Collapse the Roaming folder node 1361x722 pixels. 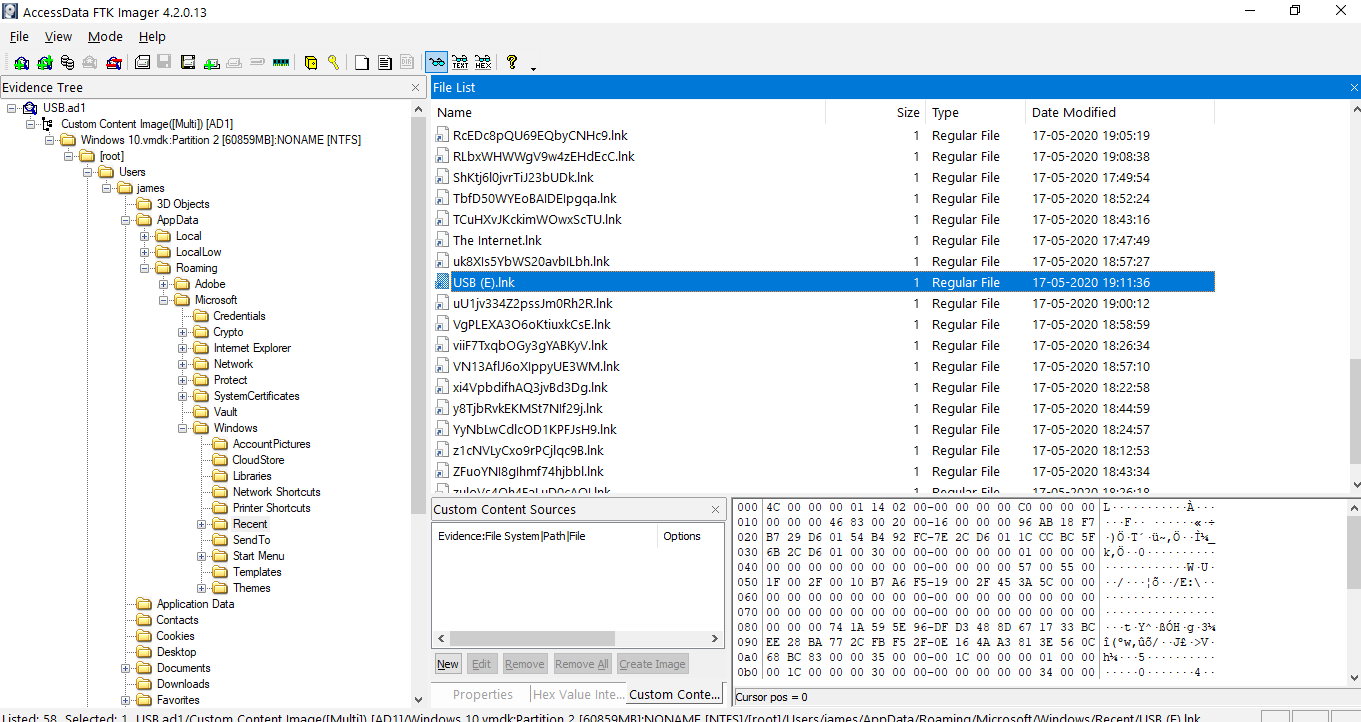pyautogui.click(x=145, y=268)
